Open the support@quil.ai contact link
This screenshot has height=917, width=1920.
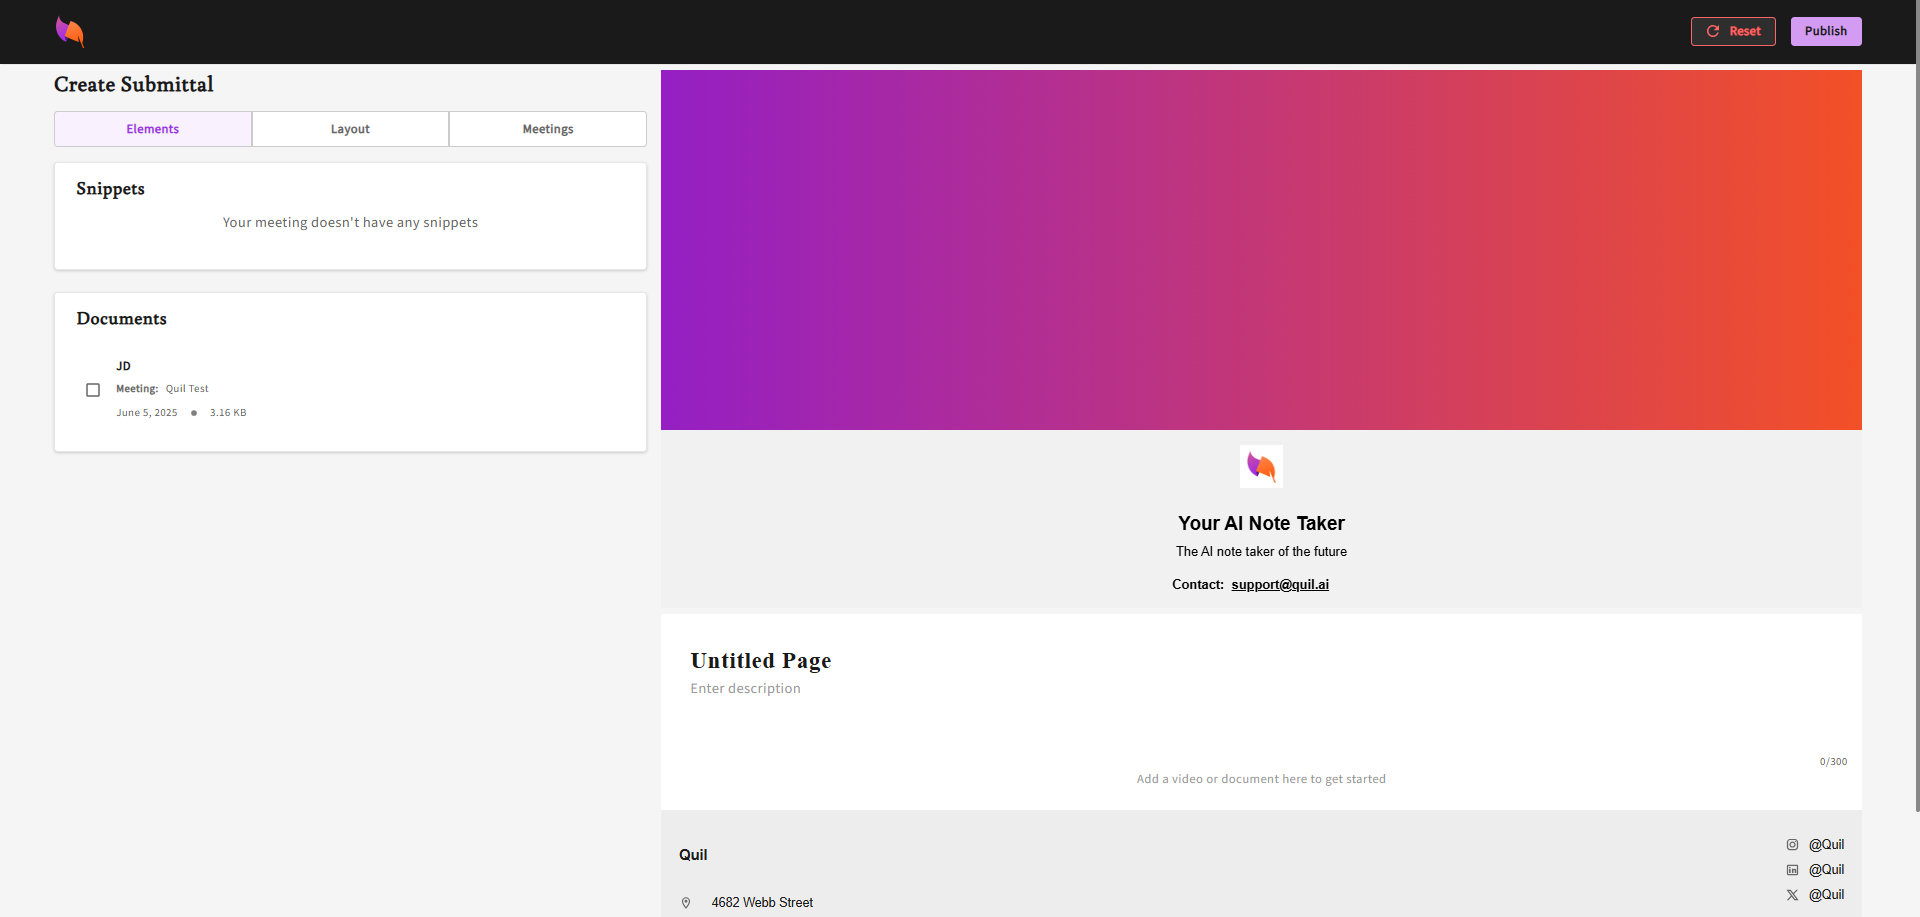pos(1280,585)
